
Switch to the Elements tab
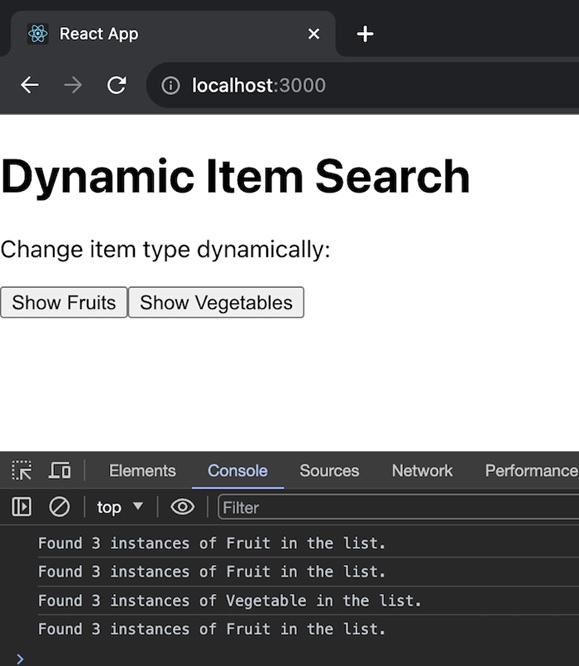pyautogui.click(x=142, y=471)
